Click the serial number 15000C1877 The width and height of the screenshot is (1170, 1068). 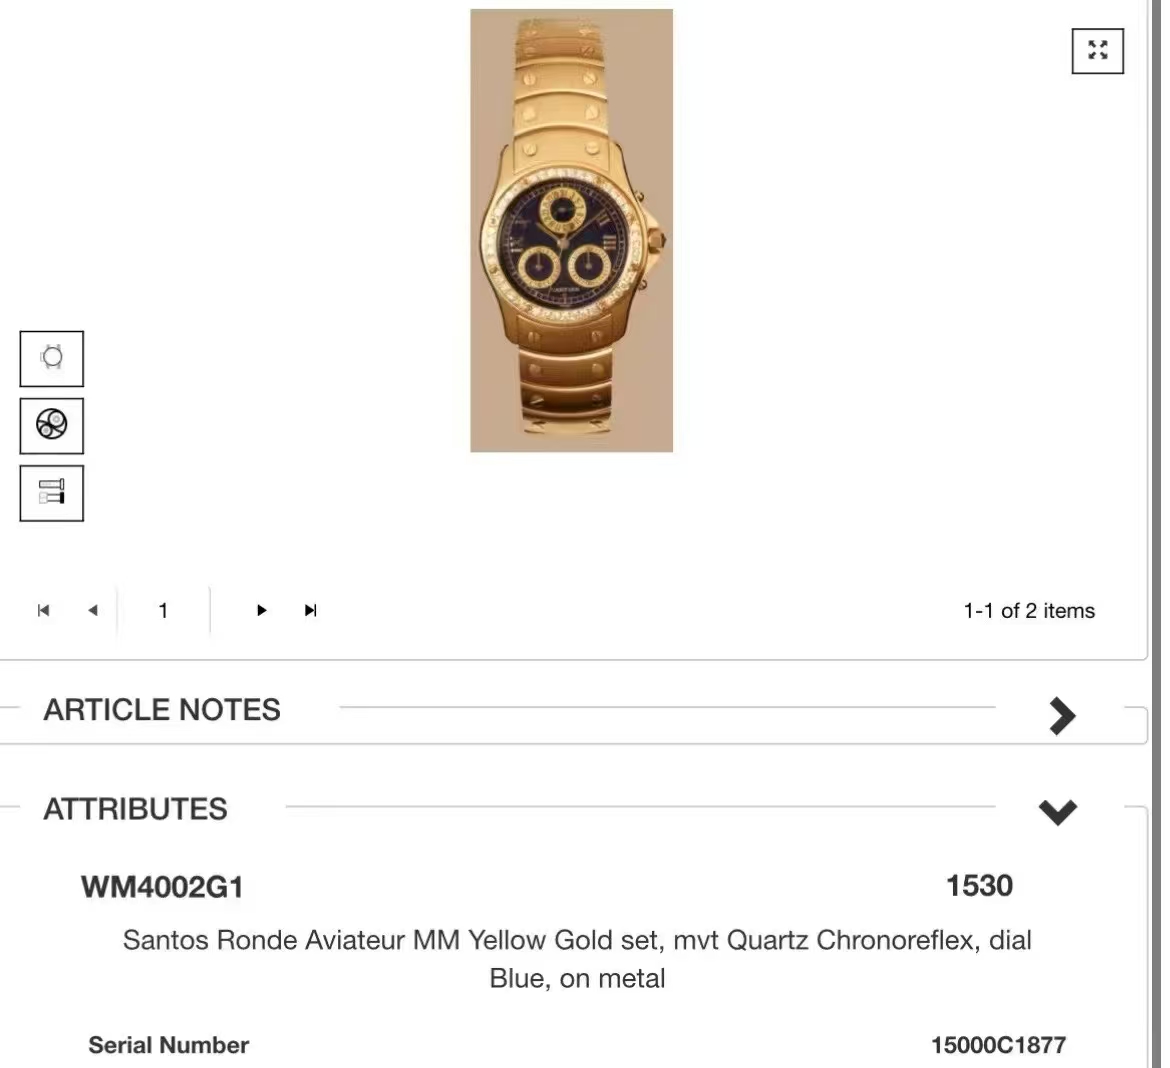click(998, 1045)
